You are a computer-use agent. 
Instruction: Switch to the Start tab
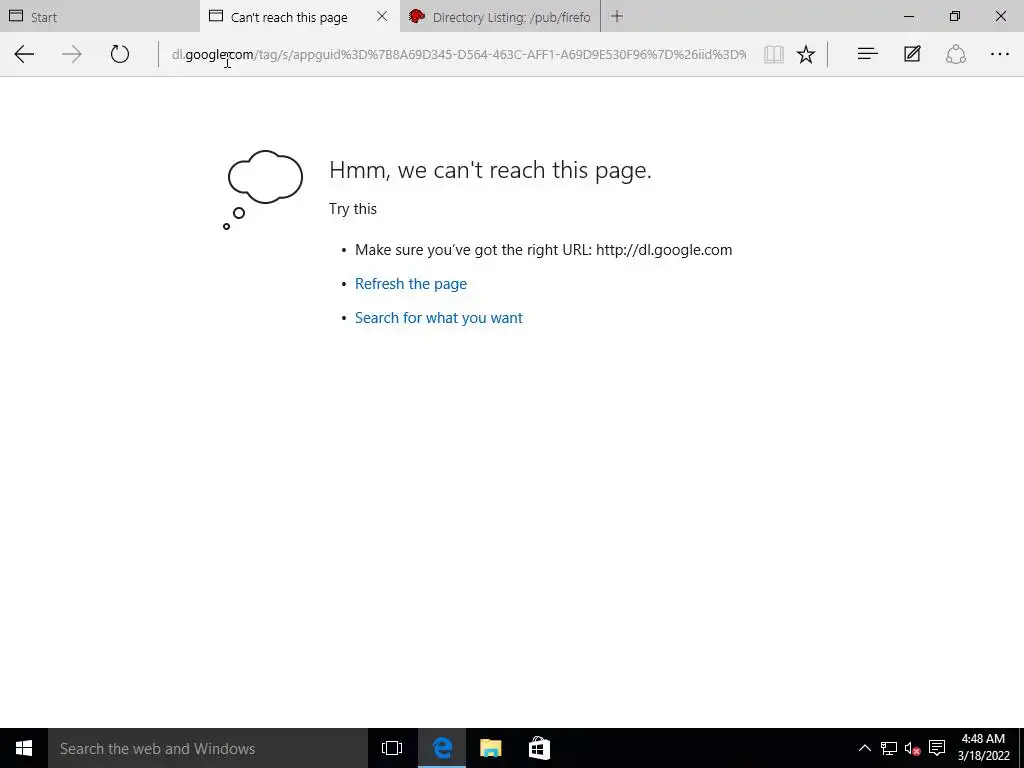coord(100,16)
